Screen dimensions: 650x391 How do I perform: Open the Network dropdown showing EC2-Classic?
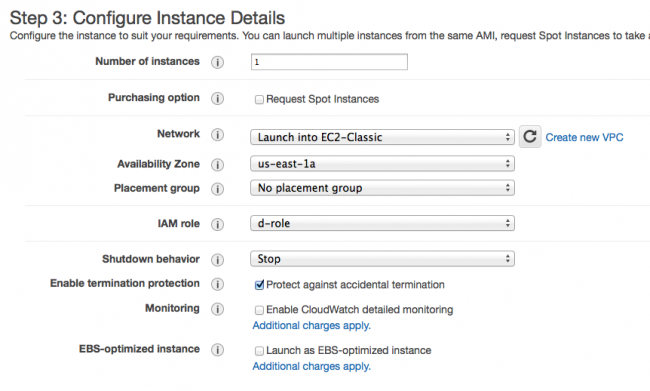point(382,137)
